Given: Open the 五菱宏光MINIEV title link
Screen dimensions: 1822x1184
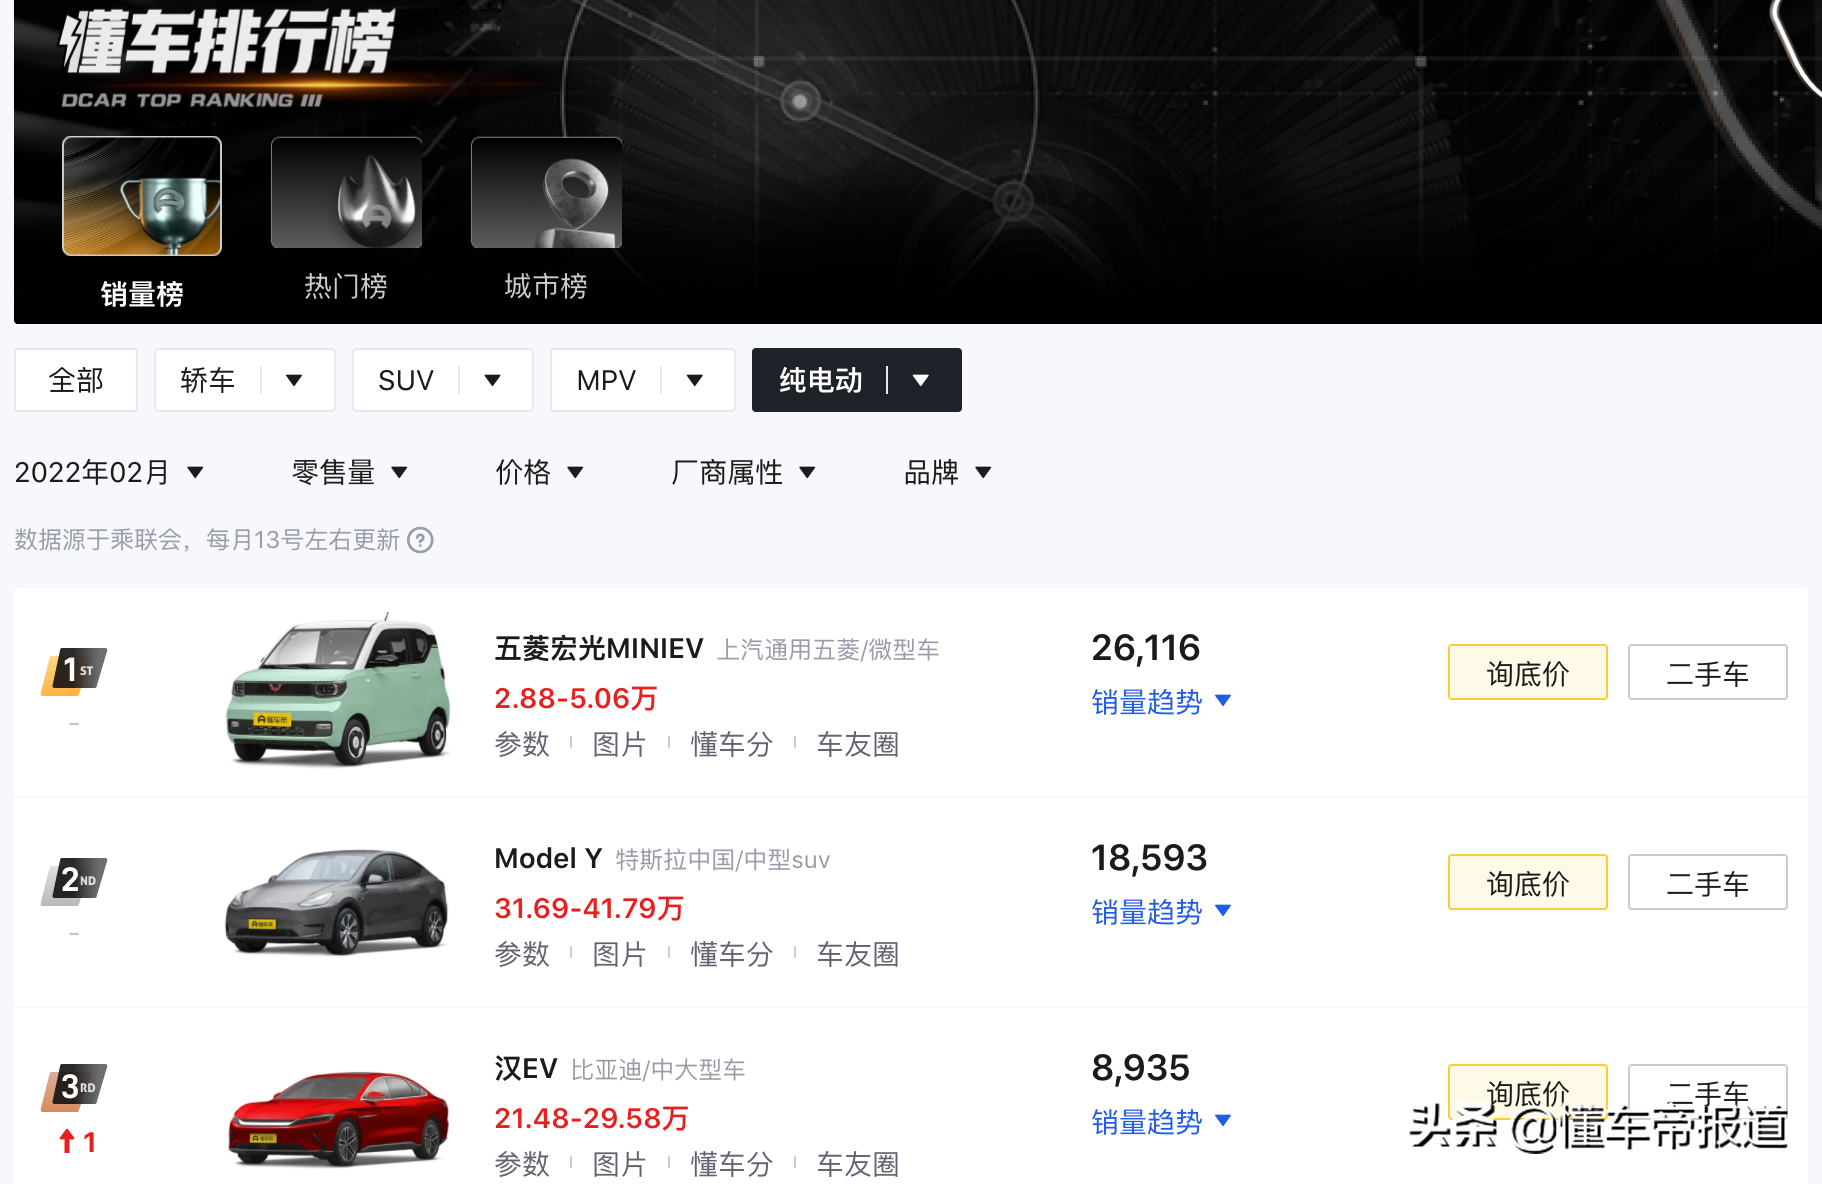Looking at the screenshot, I should click(599, 649).
